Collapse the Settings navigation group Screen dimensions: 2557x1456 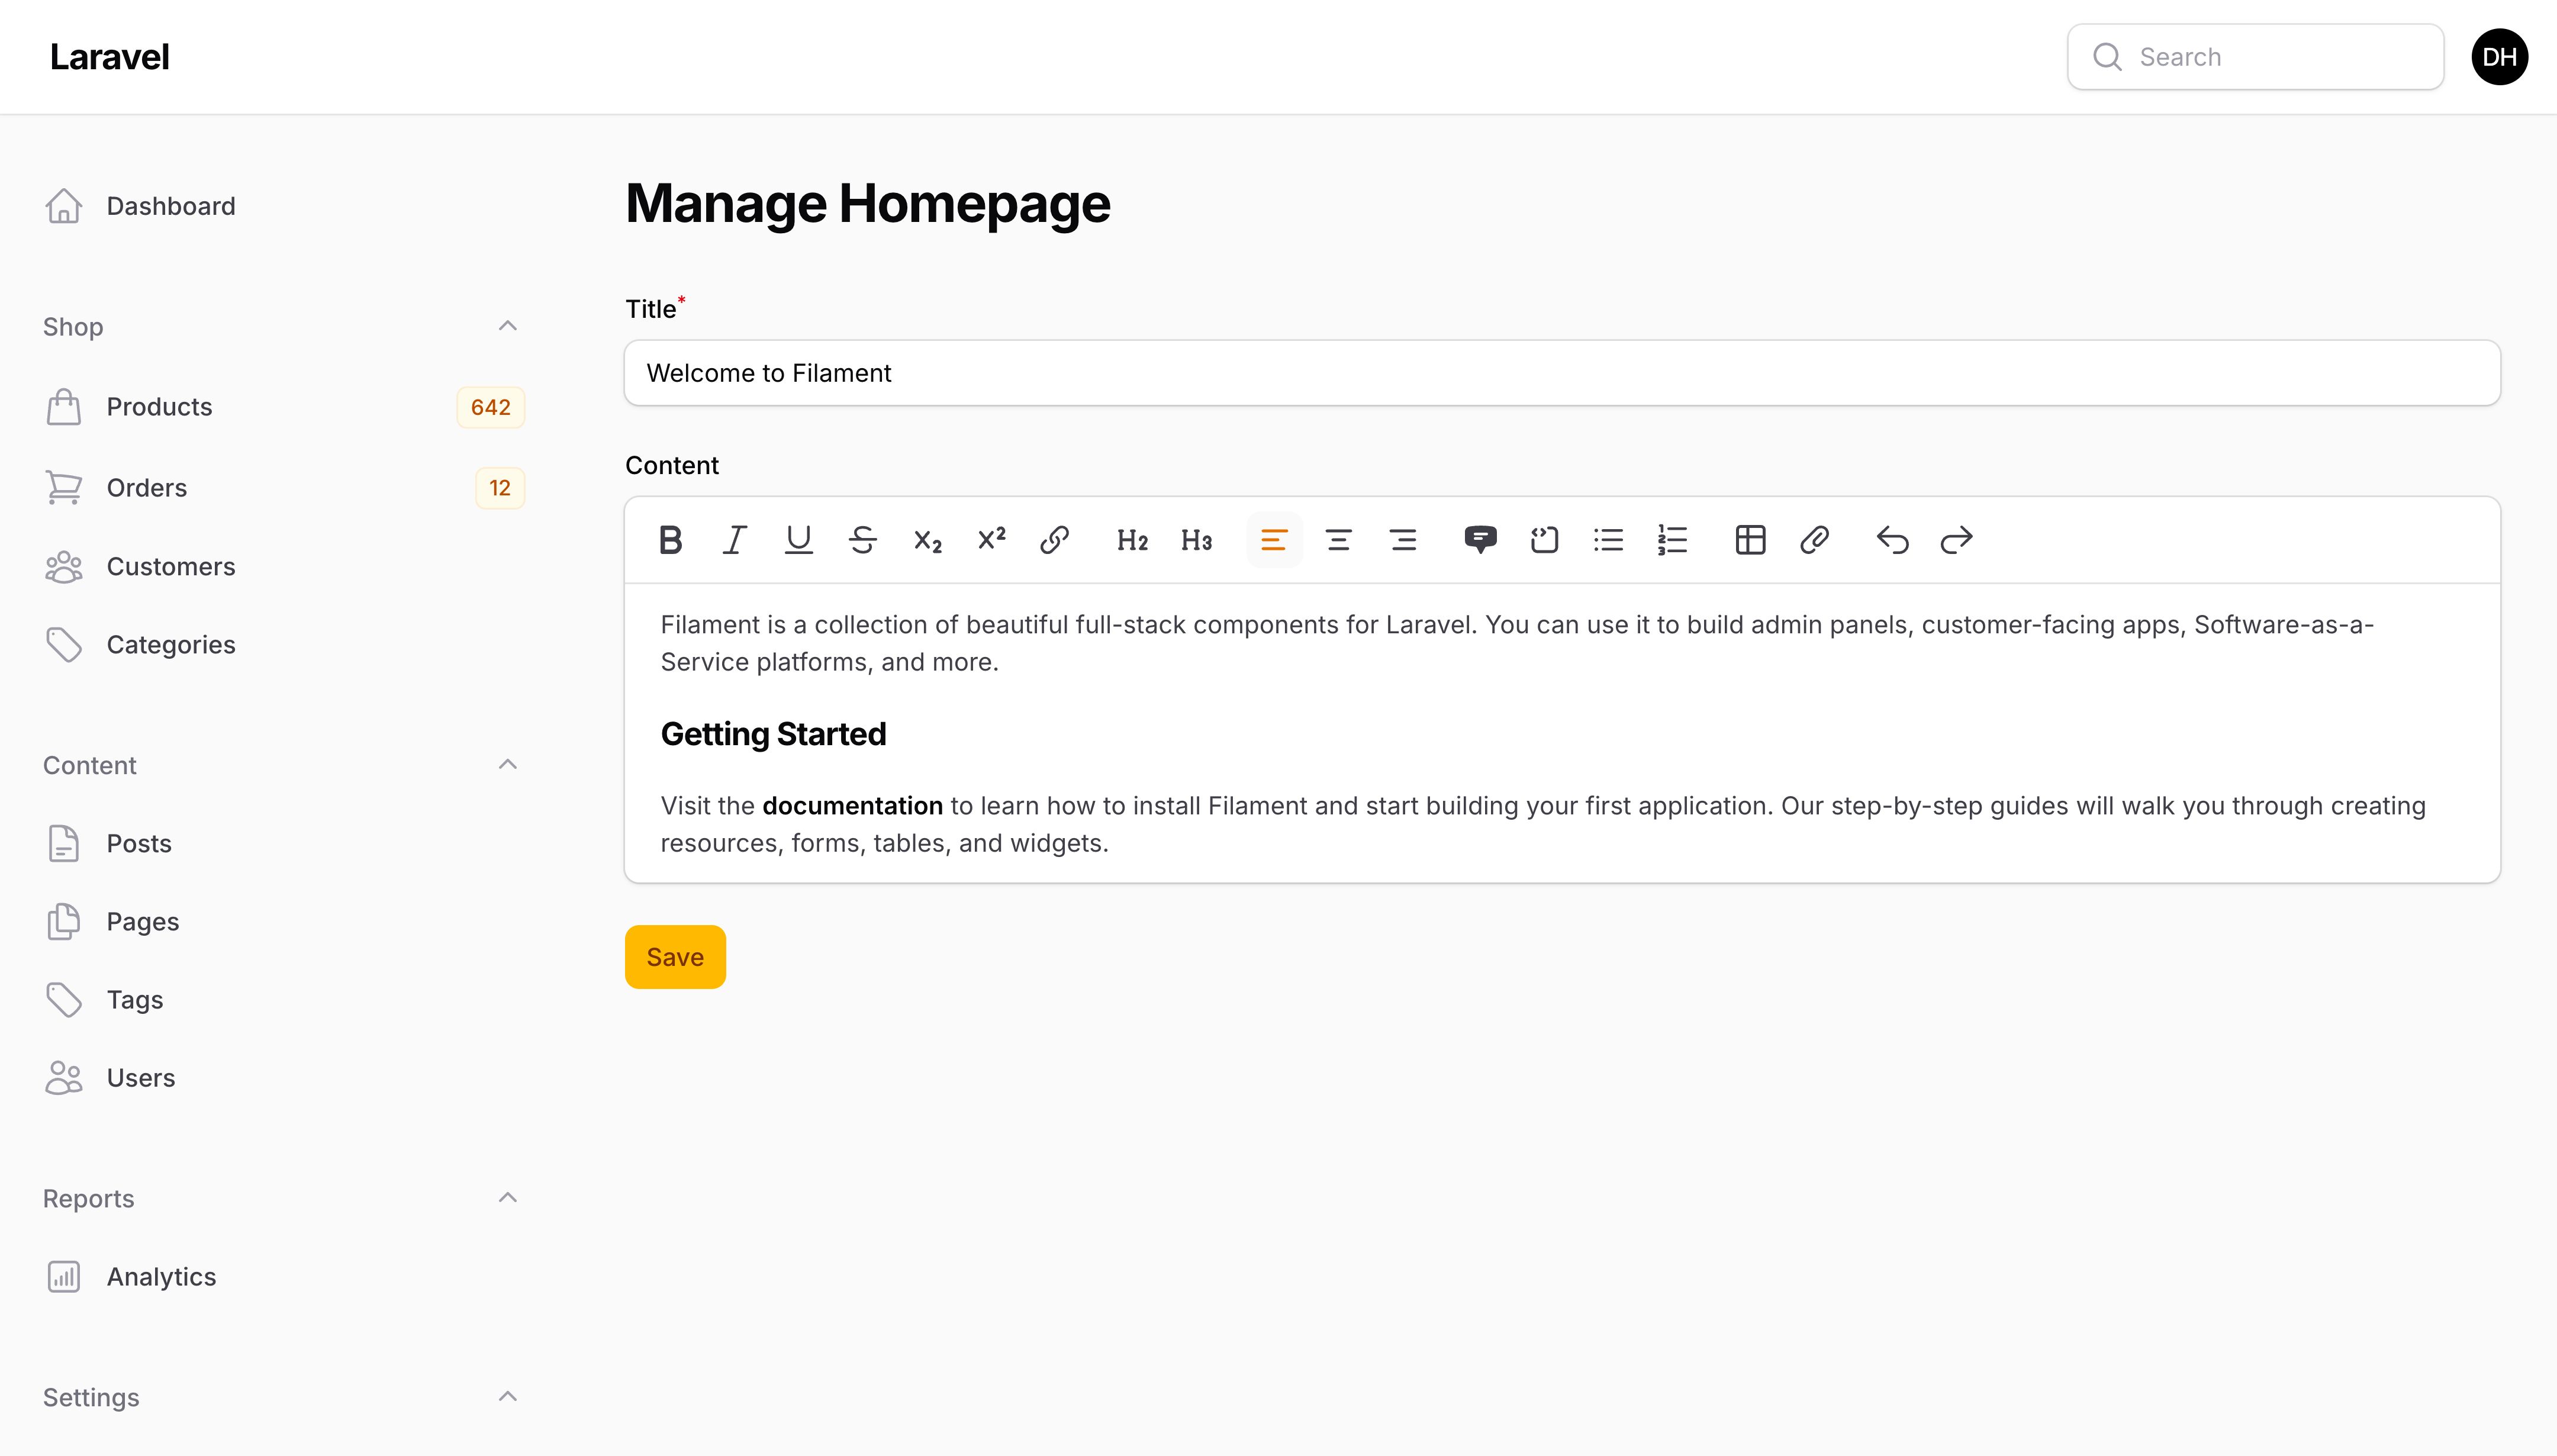(507, 1397)
